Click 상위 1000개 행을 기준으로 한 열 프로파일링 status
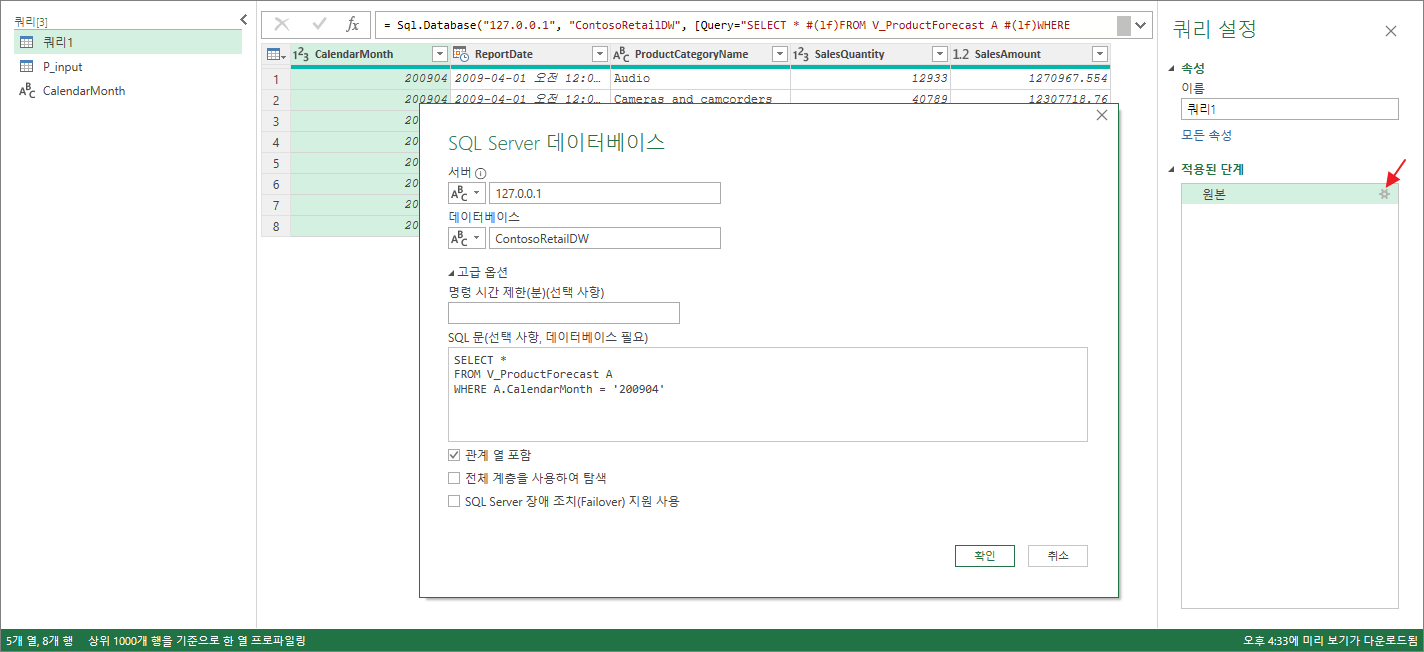 click(x=197, y=640)
